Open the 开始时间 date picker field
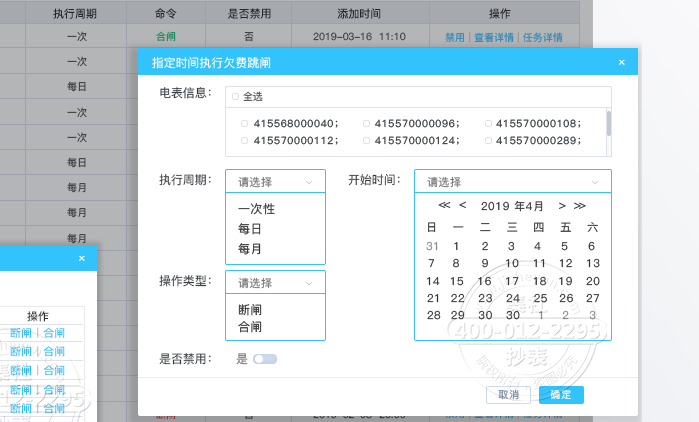The image size is (699, 422). click(512, 182)
